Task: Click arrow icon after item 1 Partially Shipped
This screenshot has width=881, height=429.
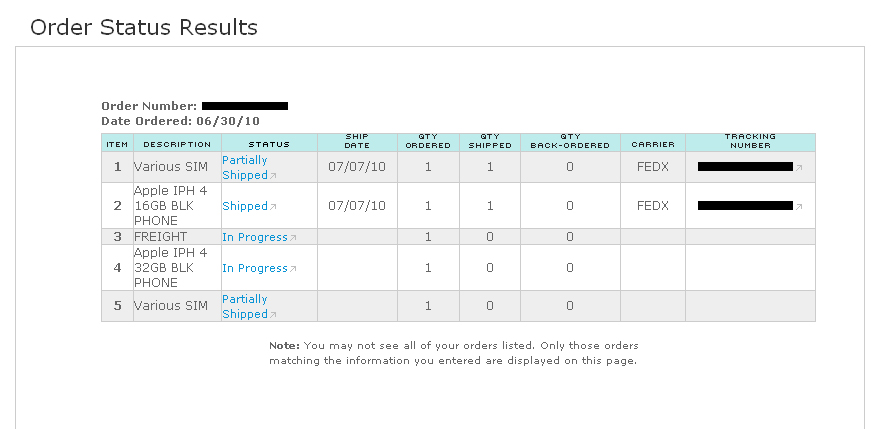Action: tap(273, 176)
